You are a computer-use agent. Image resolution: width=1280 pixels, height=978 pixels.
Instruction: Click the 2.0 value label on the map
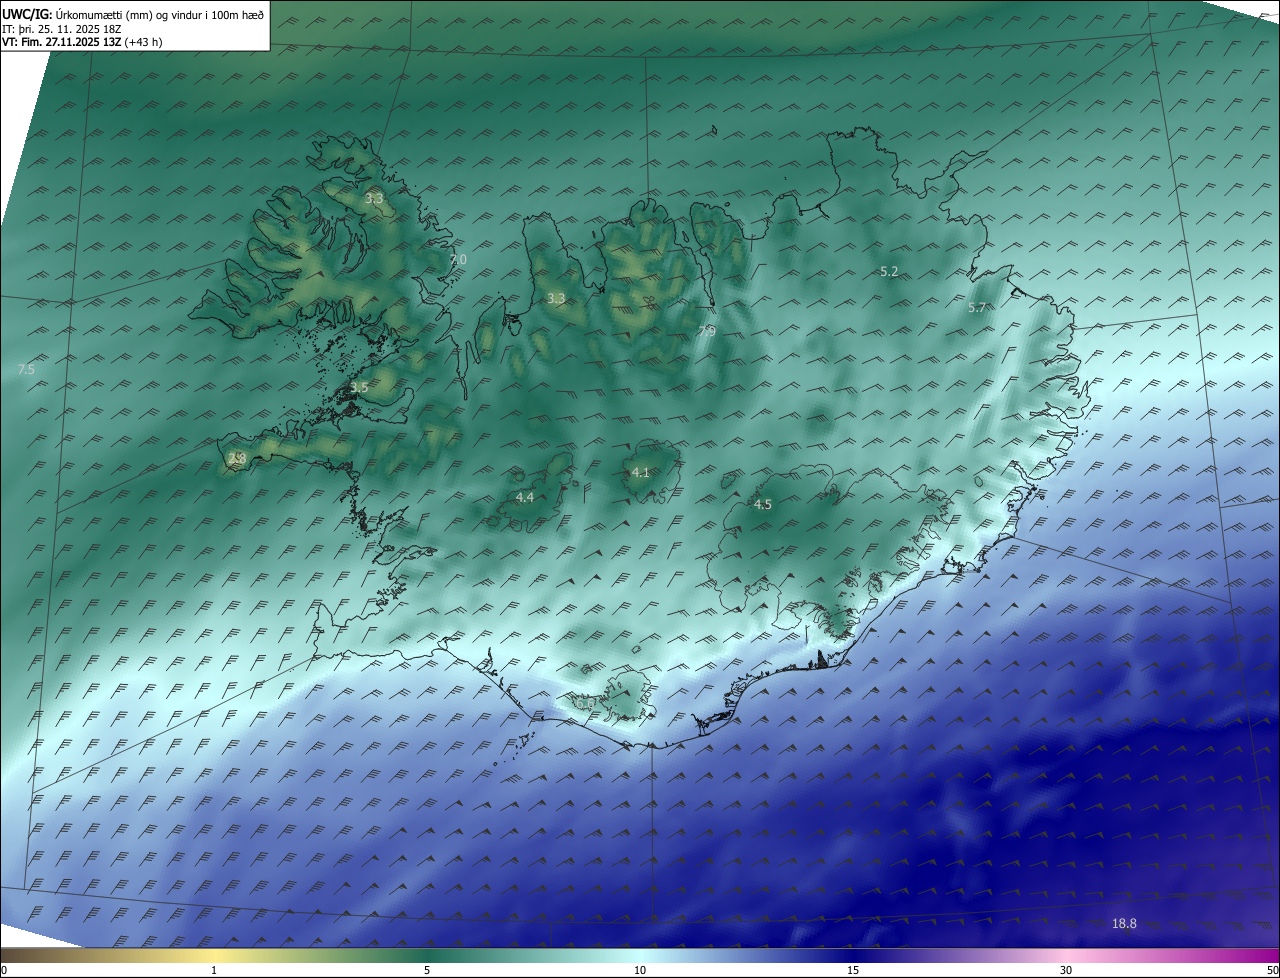(458, 259)
